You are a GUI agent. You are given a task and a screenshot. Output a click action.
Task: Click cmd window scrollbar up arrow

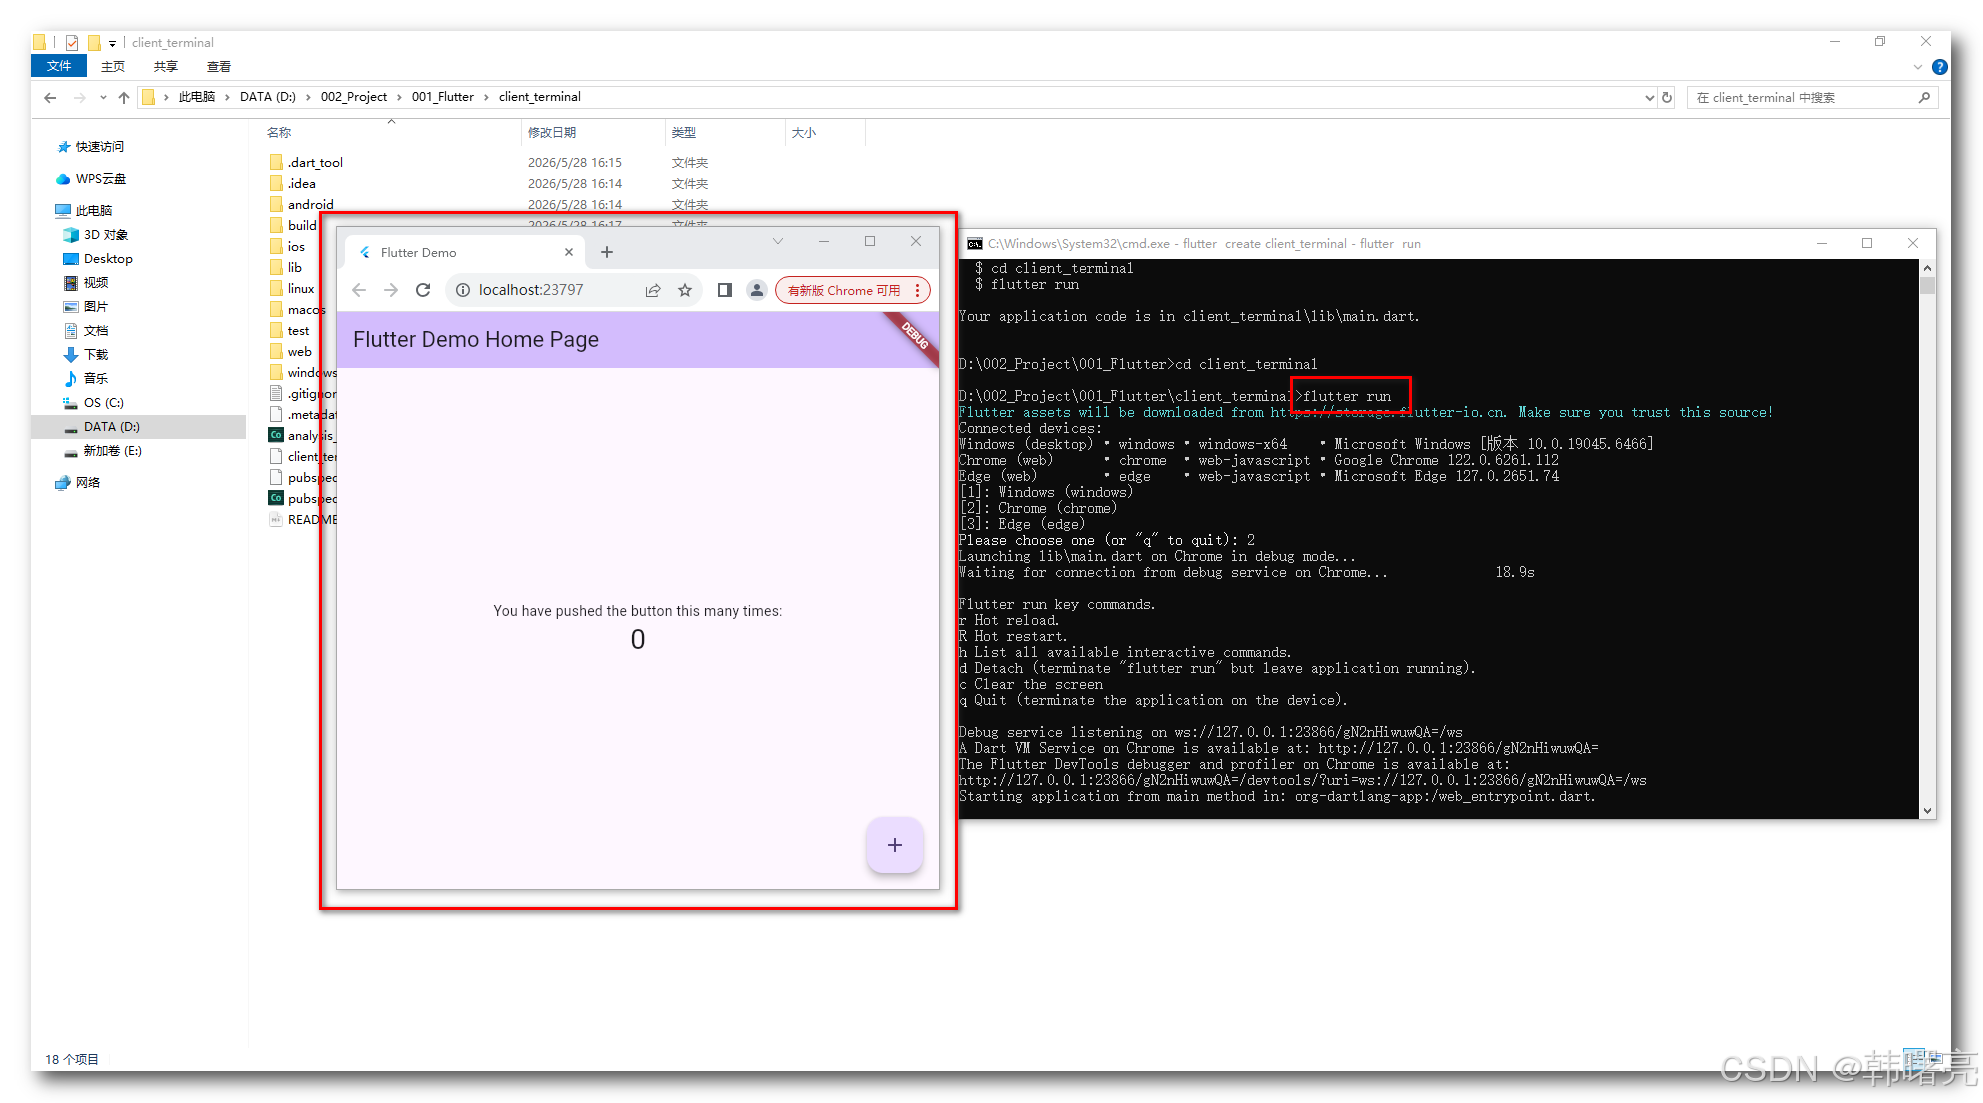tap(1928, 268)
